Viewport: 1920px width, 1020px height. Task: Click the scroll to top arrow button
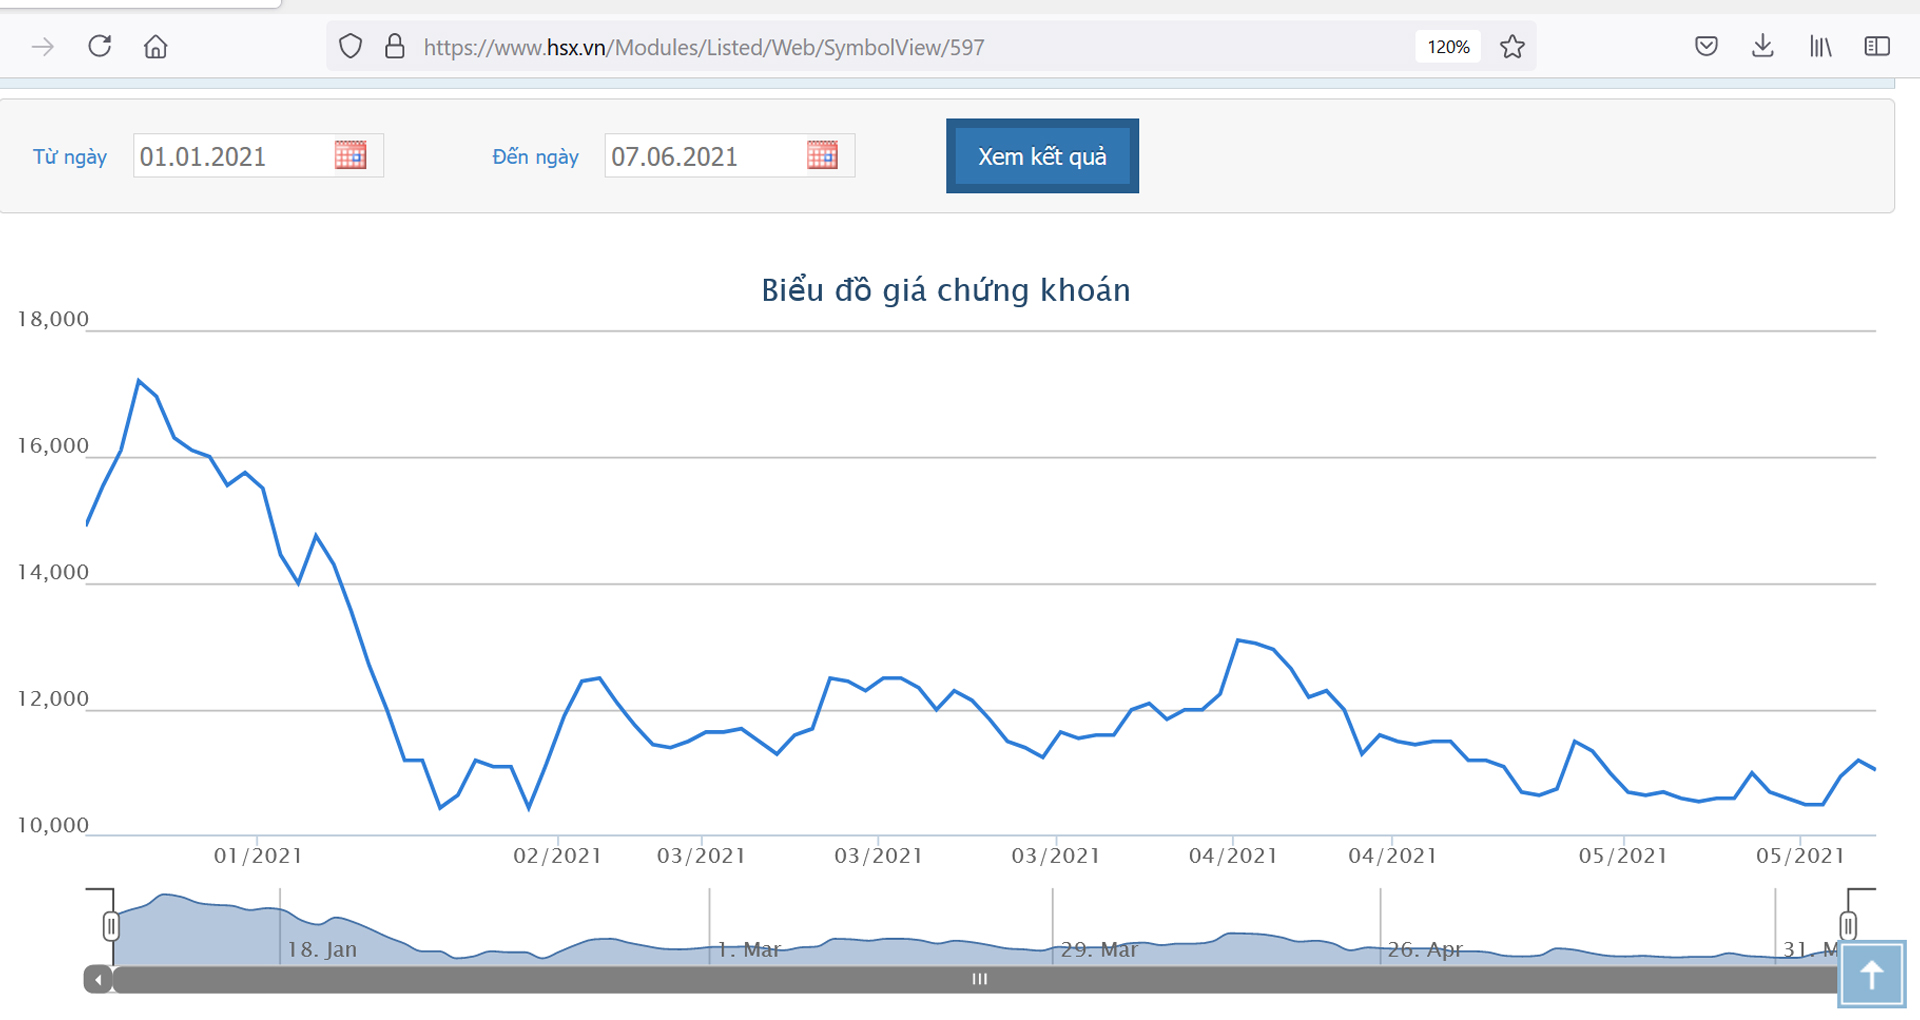click(1871, 974)
